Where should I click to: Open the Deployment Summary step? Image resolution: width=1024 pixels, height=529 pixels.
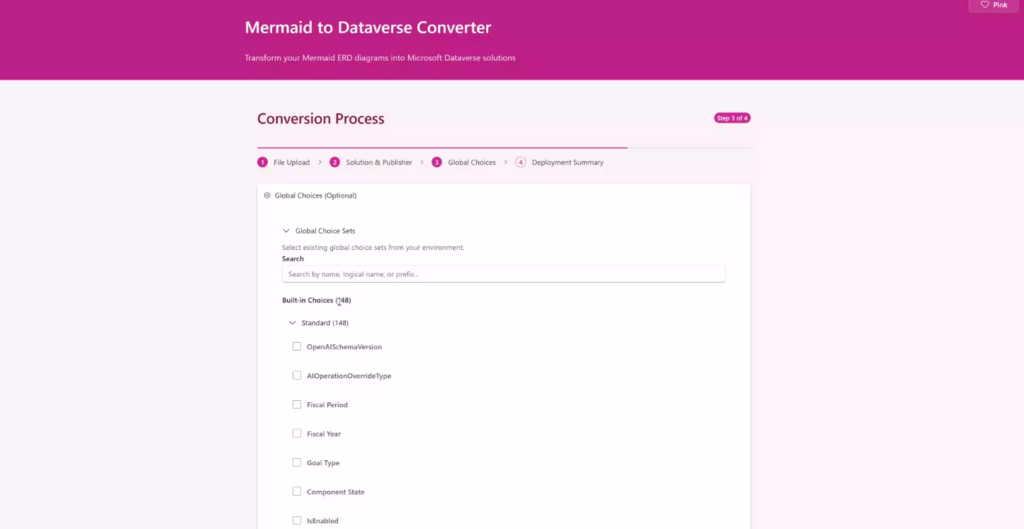click(x=568, y=162)
